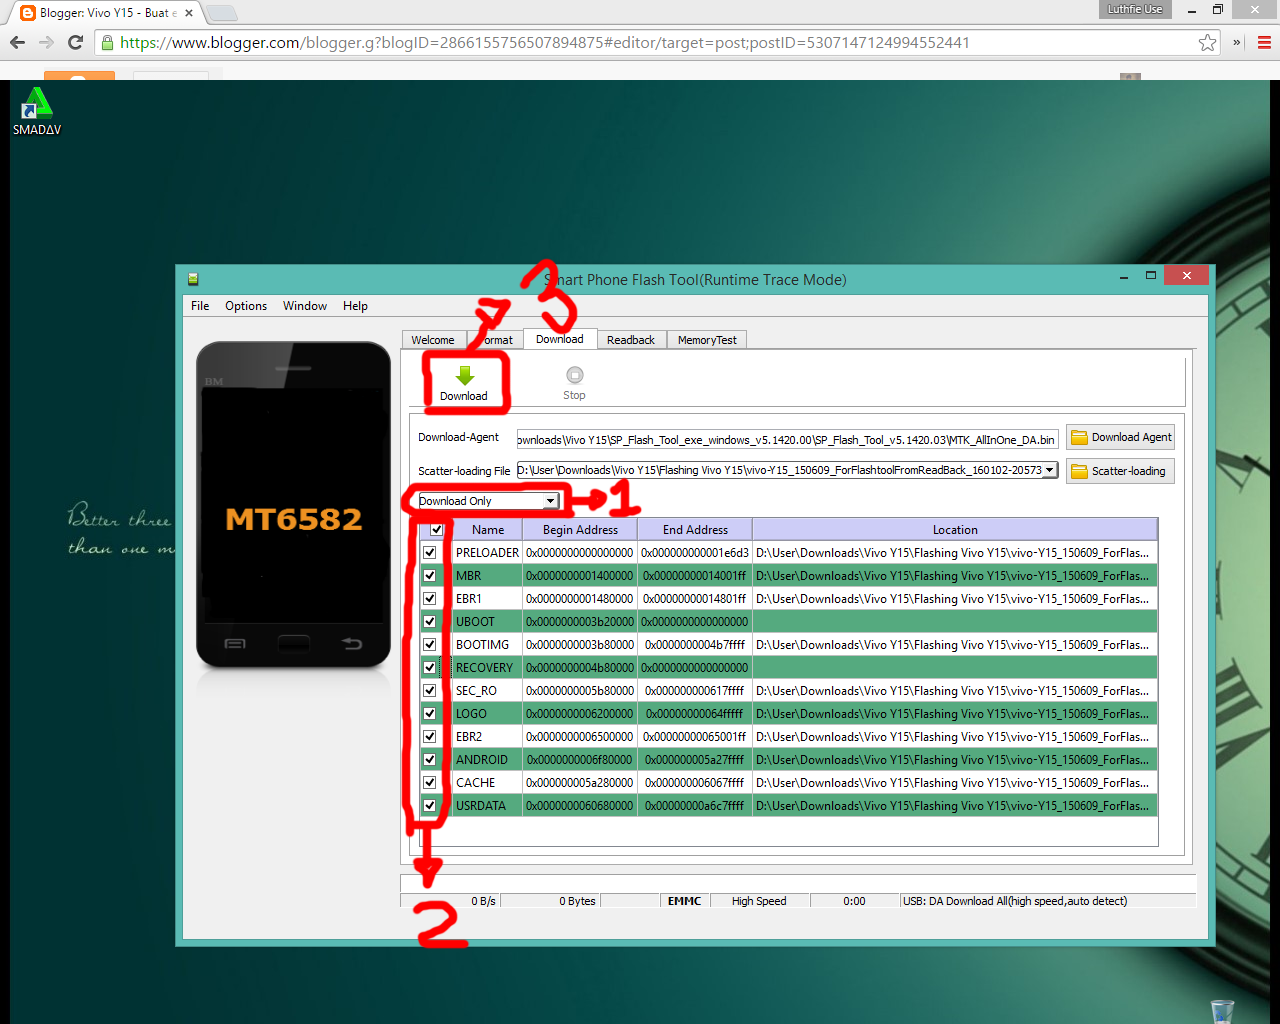Click the RECOVERY name cell
The width and height of the screenshot is (1280, 1024).
click(x=487, y=668)
